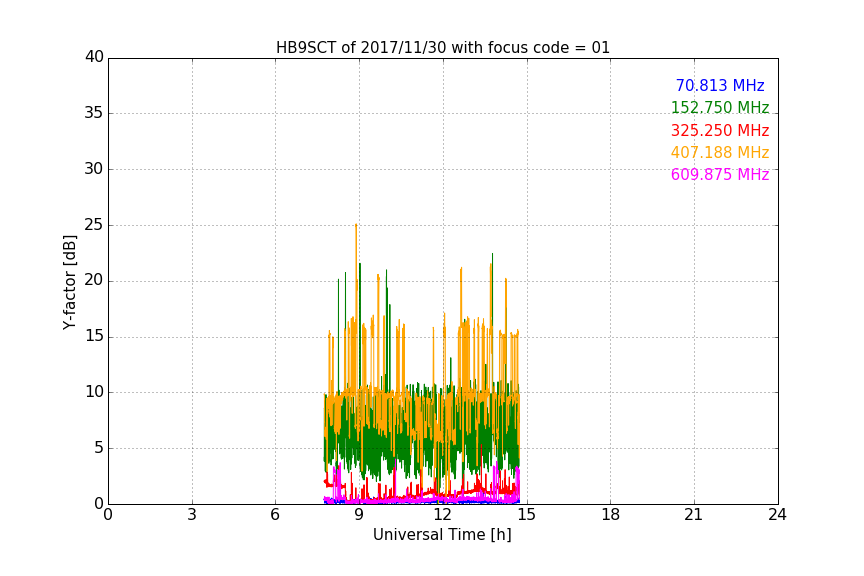Screen dimensions: 864x576
Task: Click the y-axis tick label 35
Action: (94, 113)
